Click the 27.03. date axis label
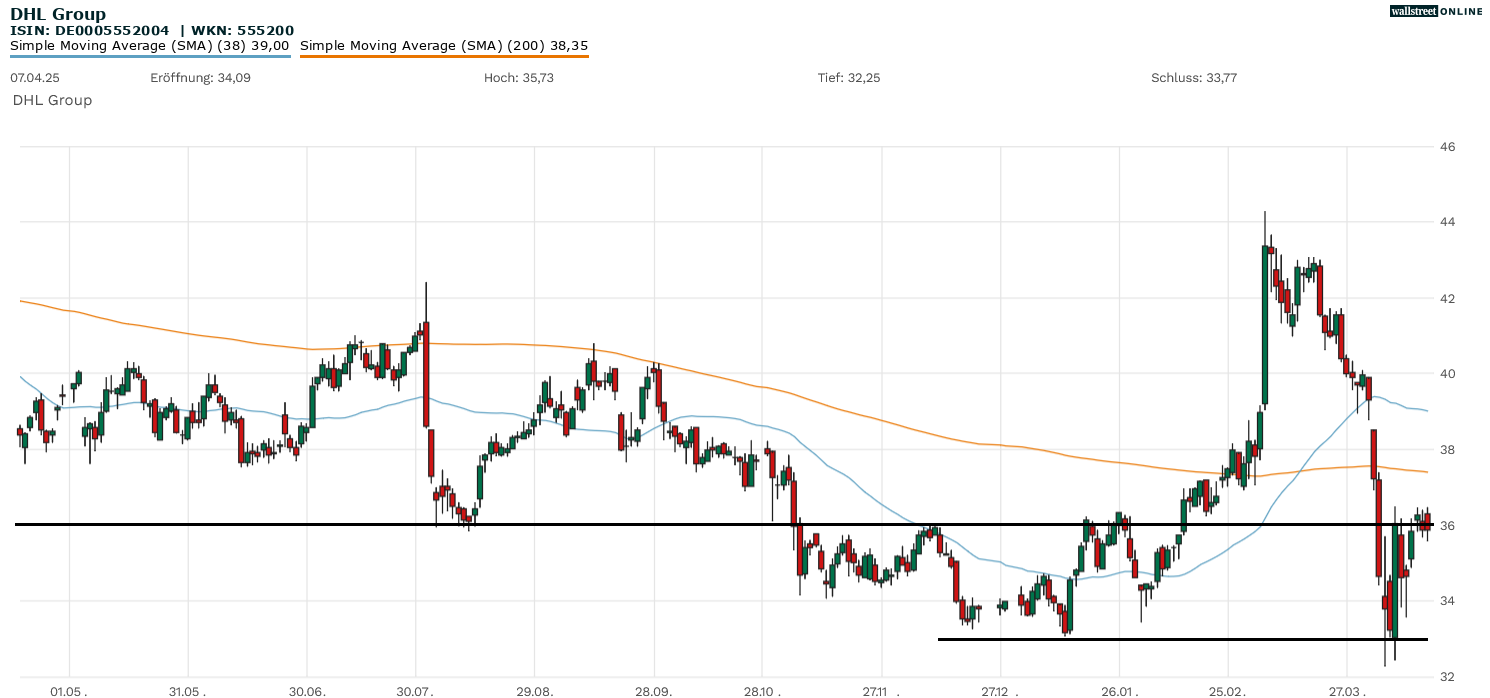The image size is (1490, 698). click(1347, 691)
